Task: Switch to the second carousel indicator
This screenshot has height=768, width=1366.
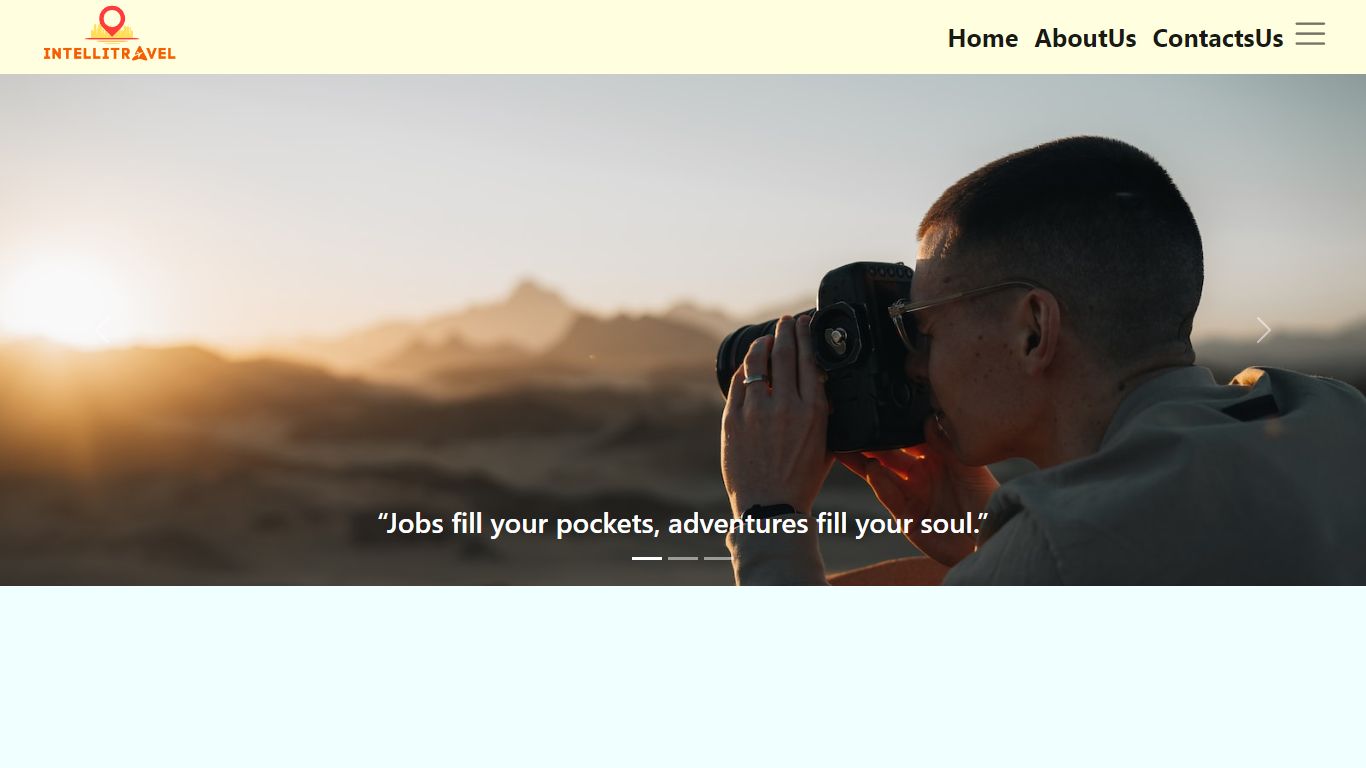Action: click(x=683, y=558)
